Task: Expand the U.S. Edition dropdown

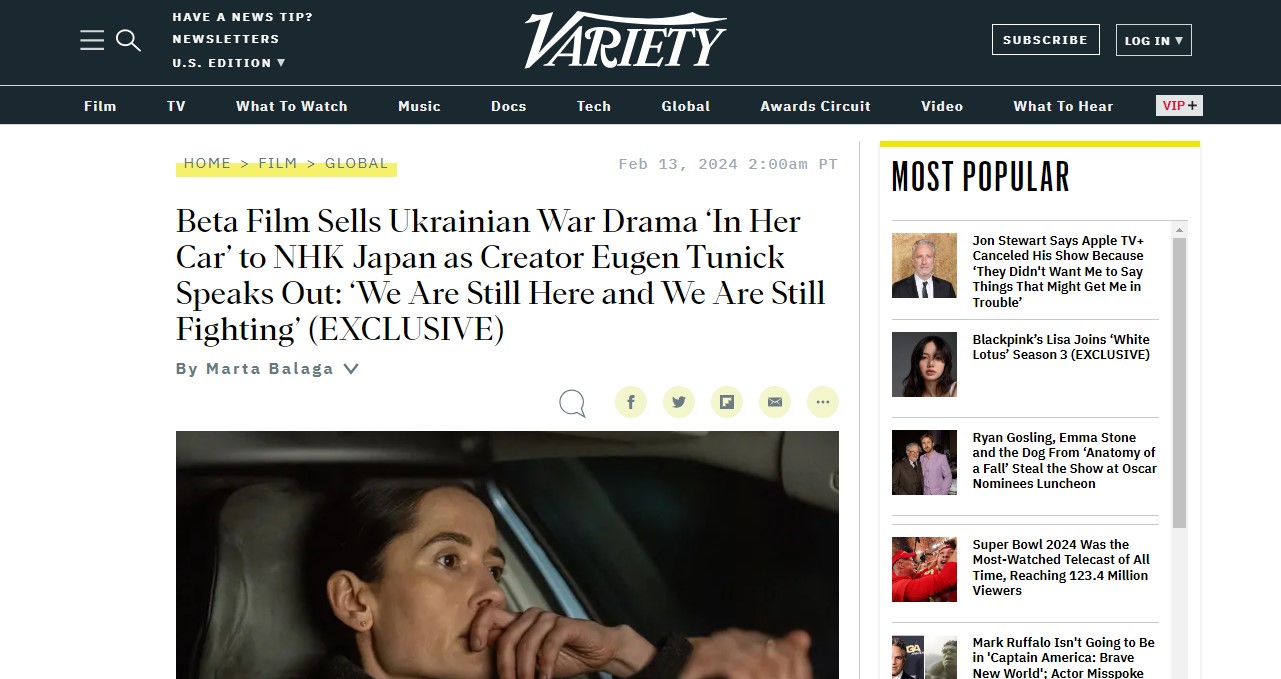Action: coord(229,63)
